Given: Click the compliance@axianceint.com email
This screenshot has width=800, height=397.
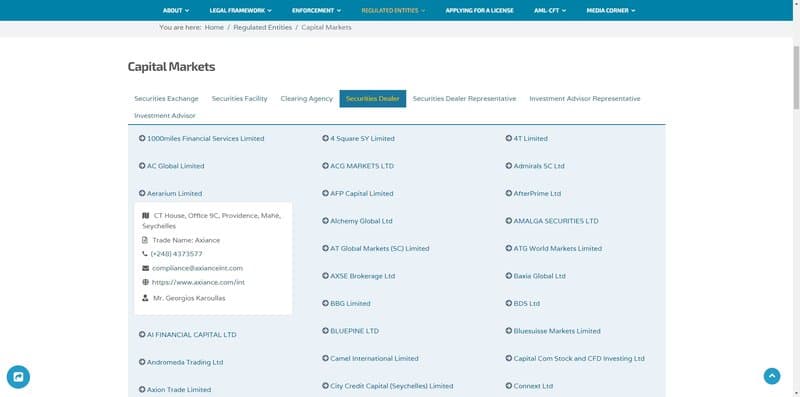Looking at the screenshot, I should click(x=197, y=268).
